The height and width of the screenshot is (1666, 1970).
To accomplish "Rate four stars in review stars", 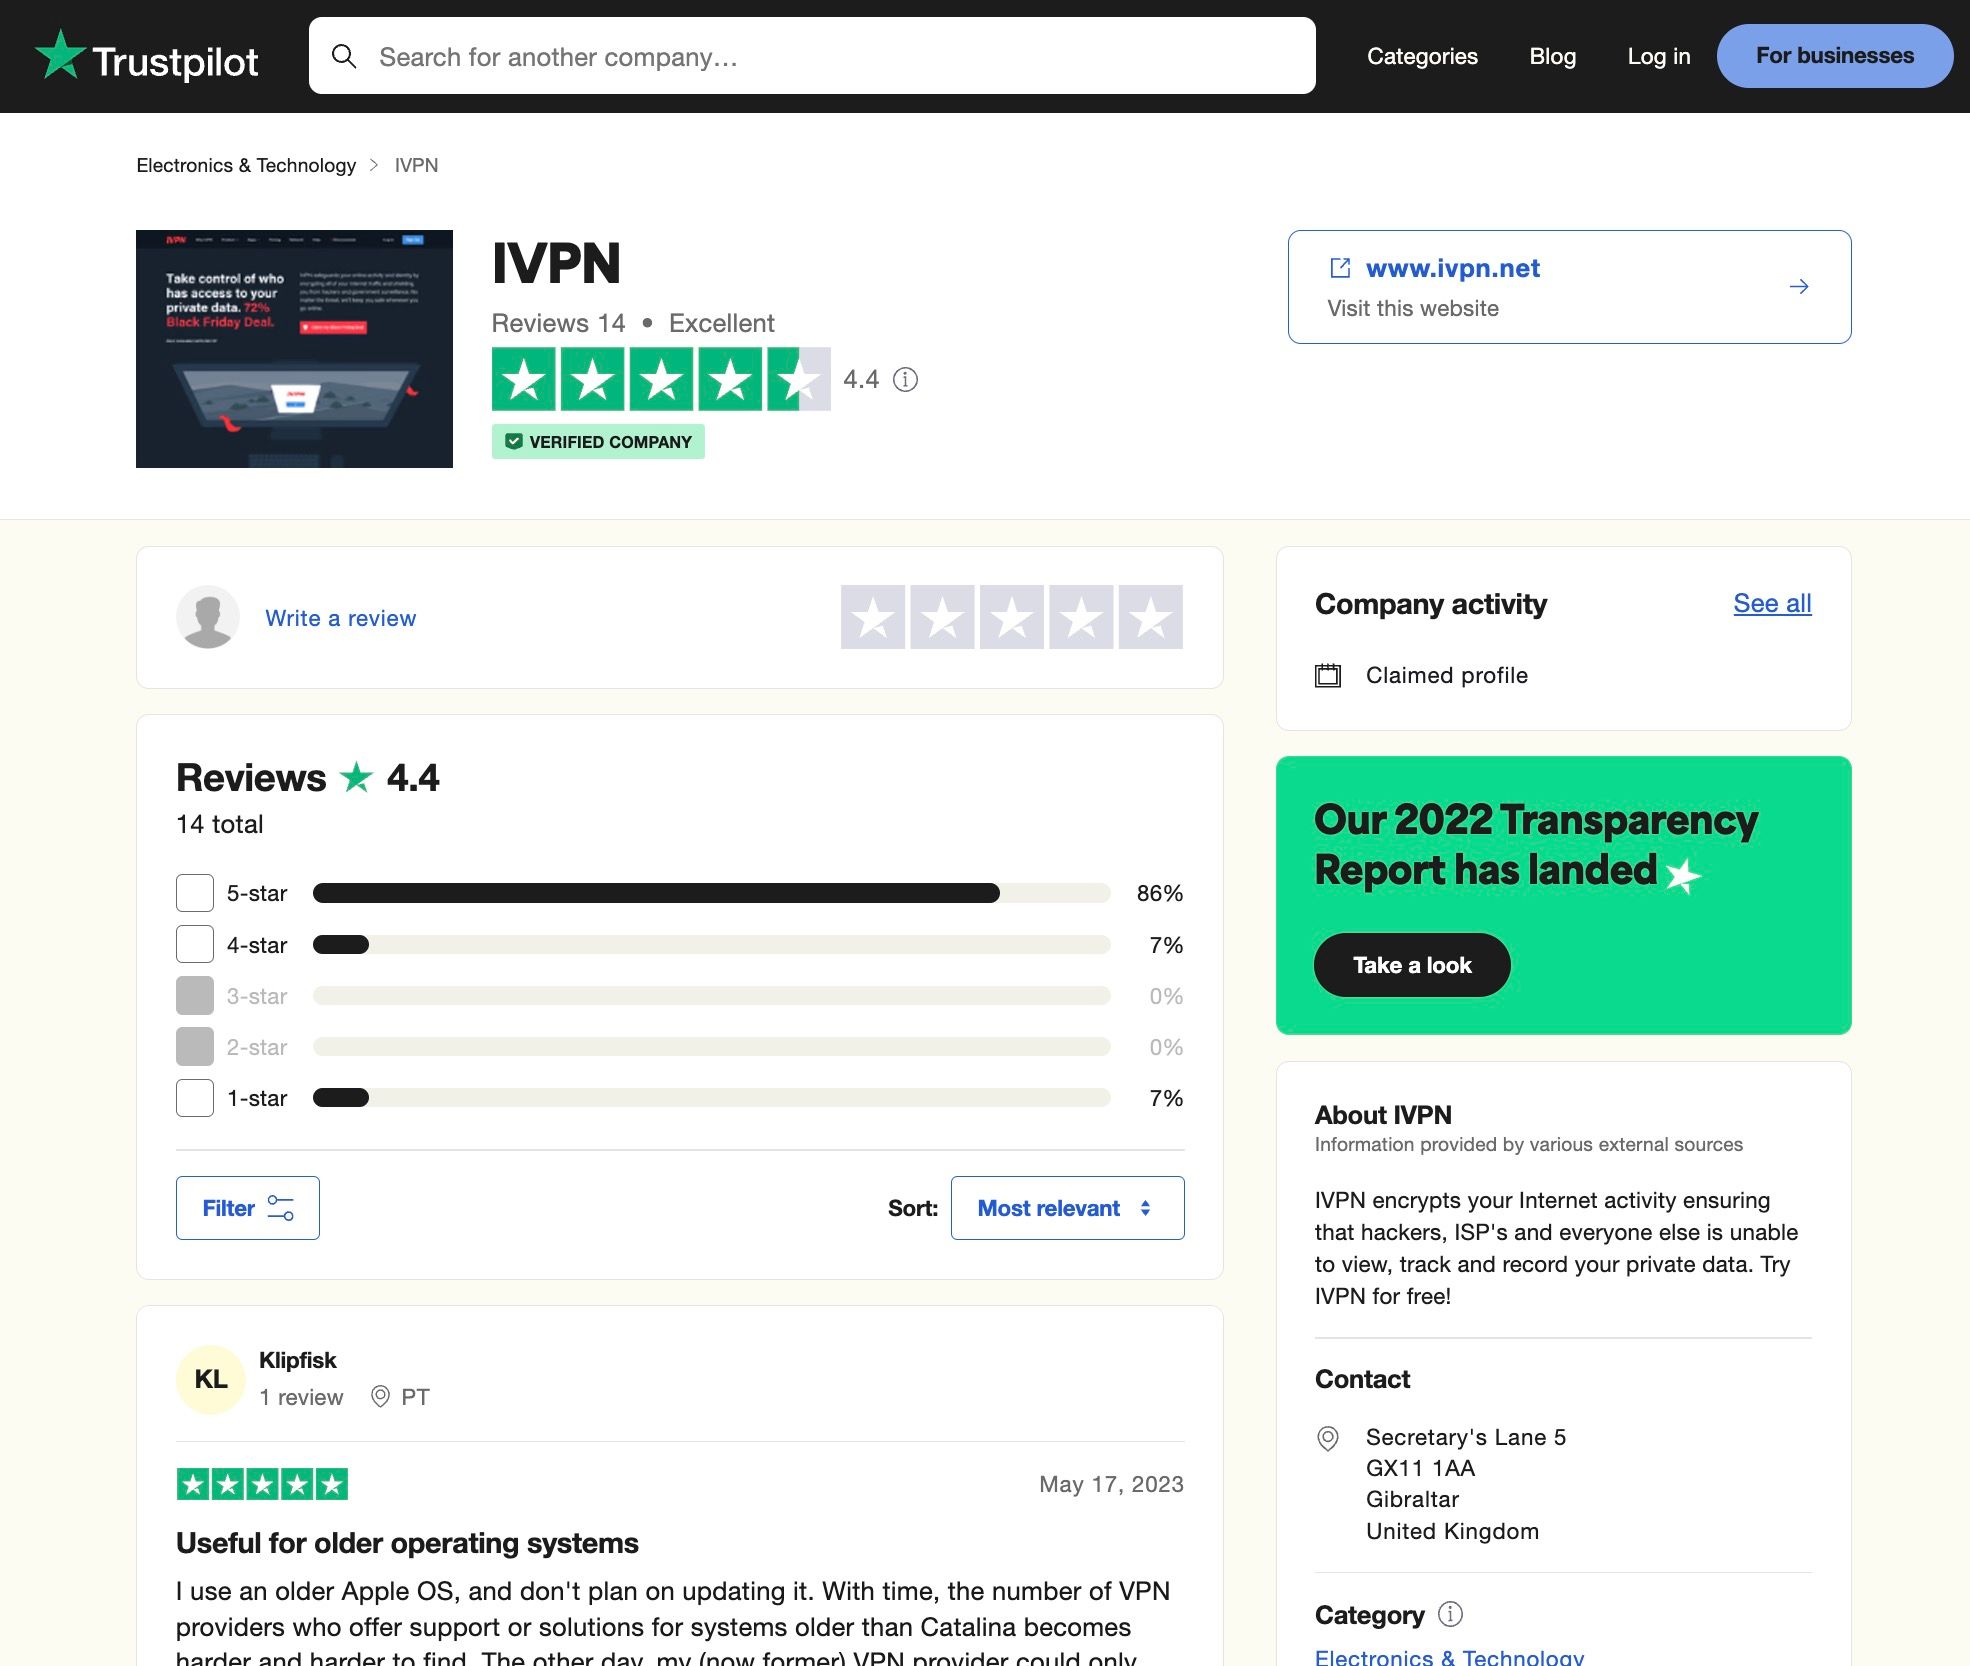I will point(1082,617).
